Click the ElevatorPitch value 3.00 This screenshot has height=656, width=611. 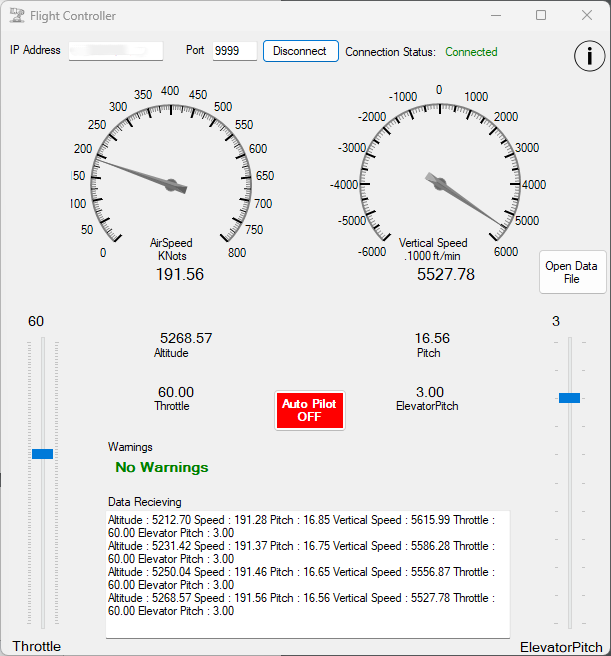[430, 392]
